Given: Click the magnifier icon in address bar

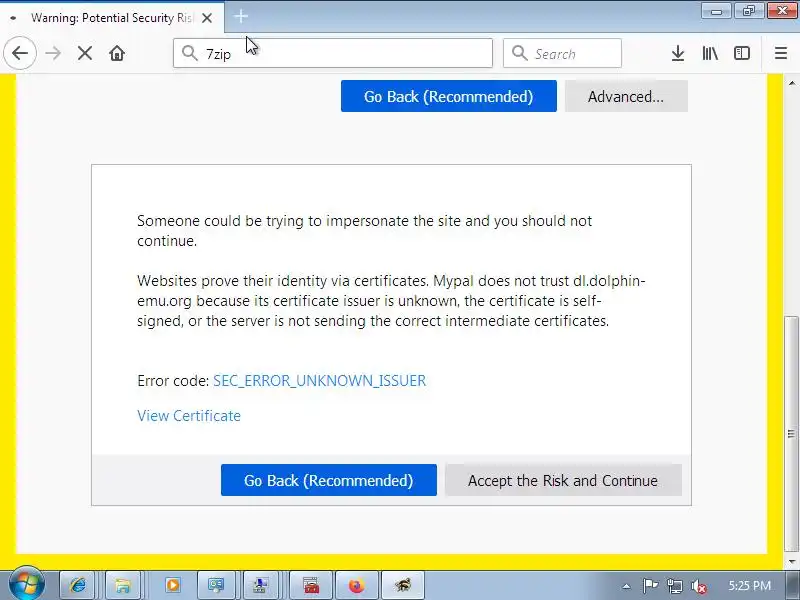Looking at the screenshot, I should pos(190,53).
